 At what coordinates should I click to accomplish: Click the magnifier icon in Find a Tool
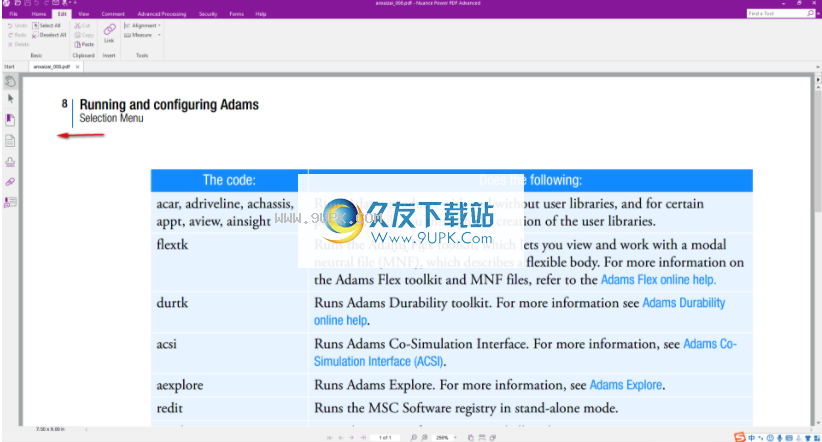pyautogui.click(x=810, y=13)
